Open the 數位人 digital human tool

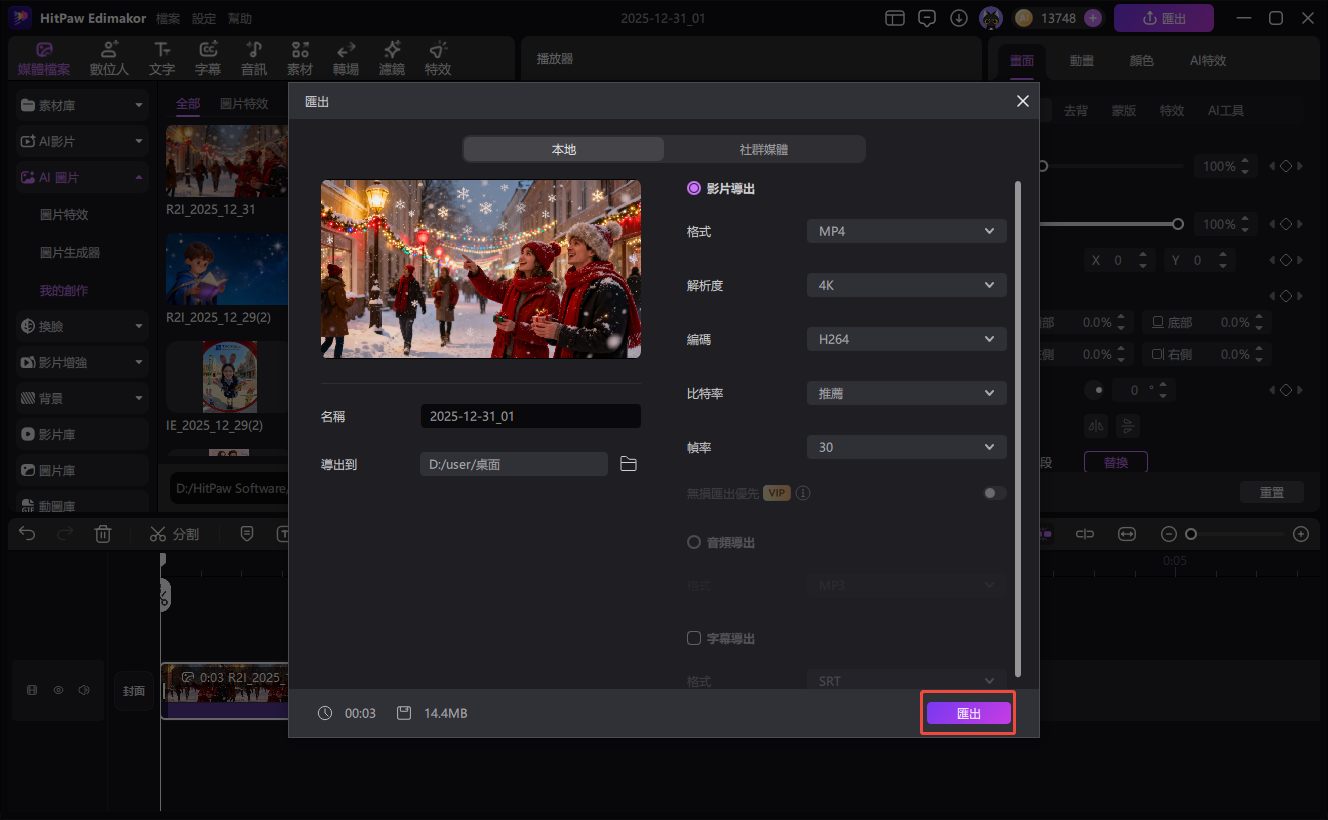(x=109, y=59)
